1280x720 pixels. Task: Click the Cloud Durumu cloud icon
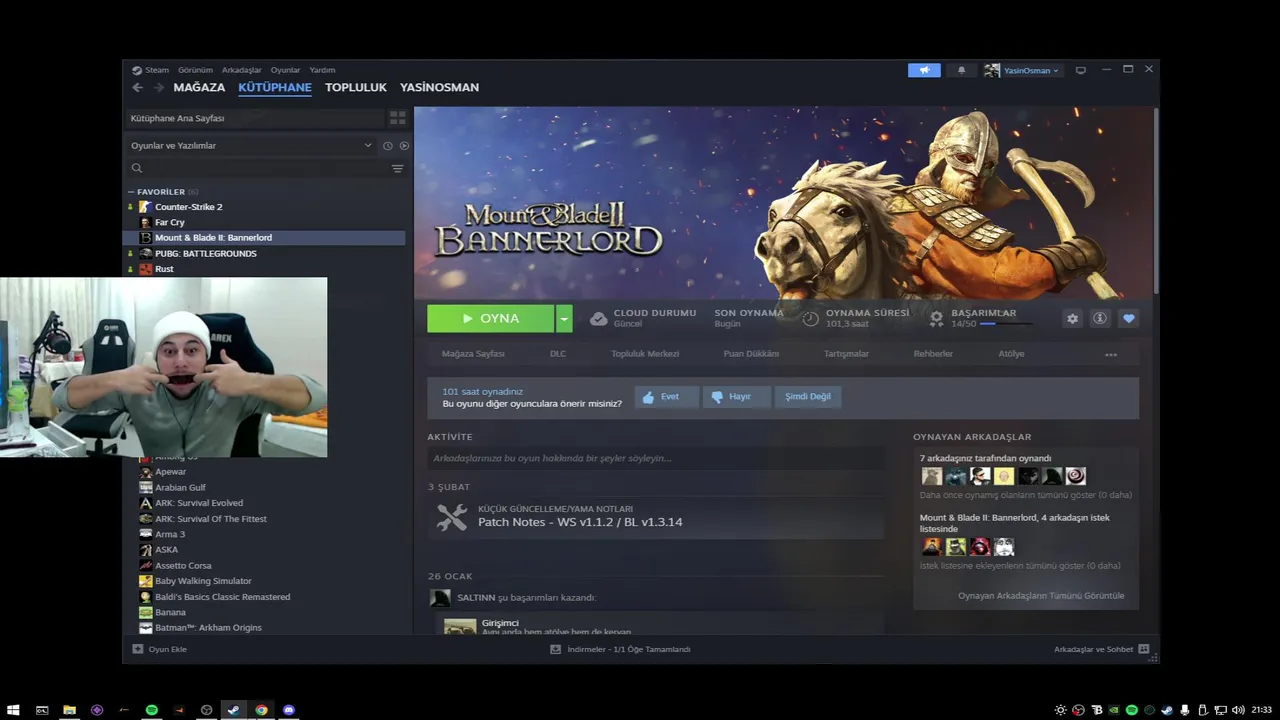[598, 318]
